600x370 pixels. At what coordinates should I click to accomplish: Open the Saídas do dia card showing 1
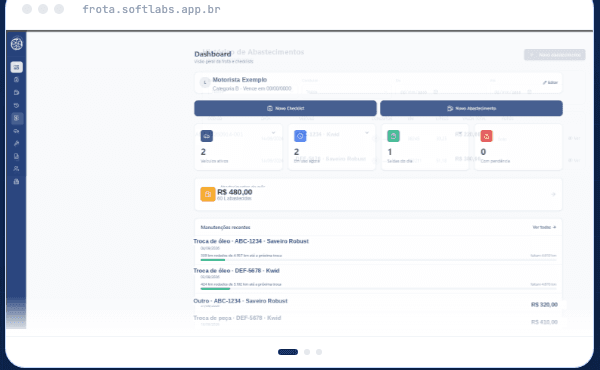click(x=425, y=147)
